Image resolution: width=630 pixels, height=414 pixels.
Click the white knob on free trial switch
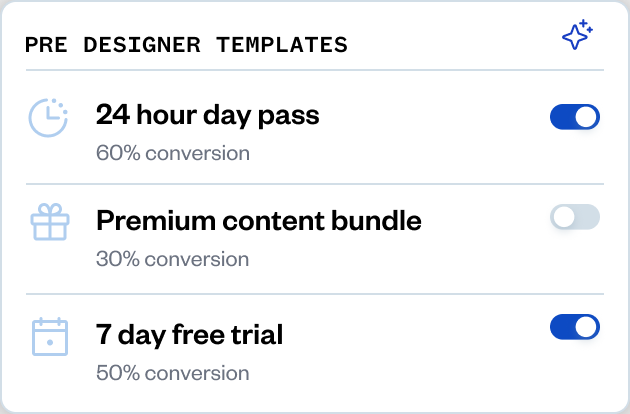pyautogui.click(x=587, y=327)
